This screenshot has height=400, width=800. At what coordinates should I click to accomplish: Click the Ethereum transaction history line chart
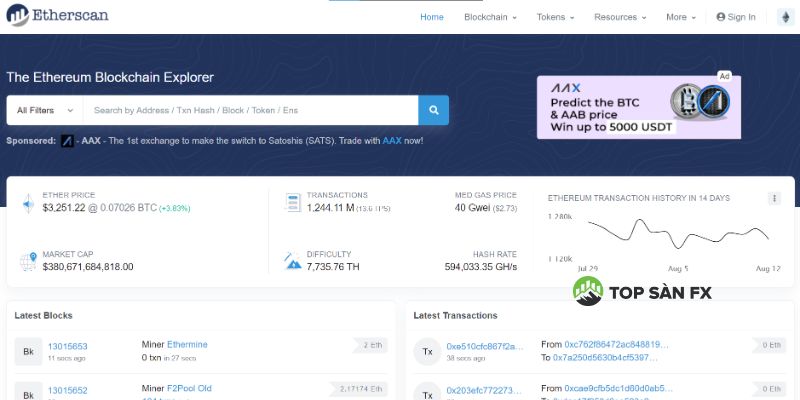click(679, 234)
